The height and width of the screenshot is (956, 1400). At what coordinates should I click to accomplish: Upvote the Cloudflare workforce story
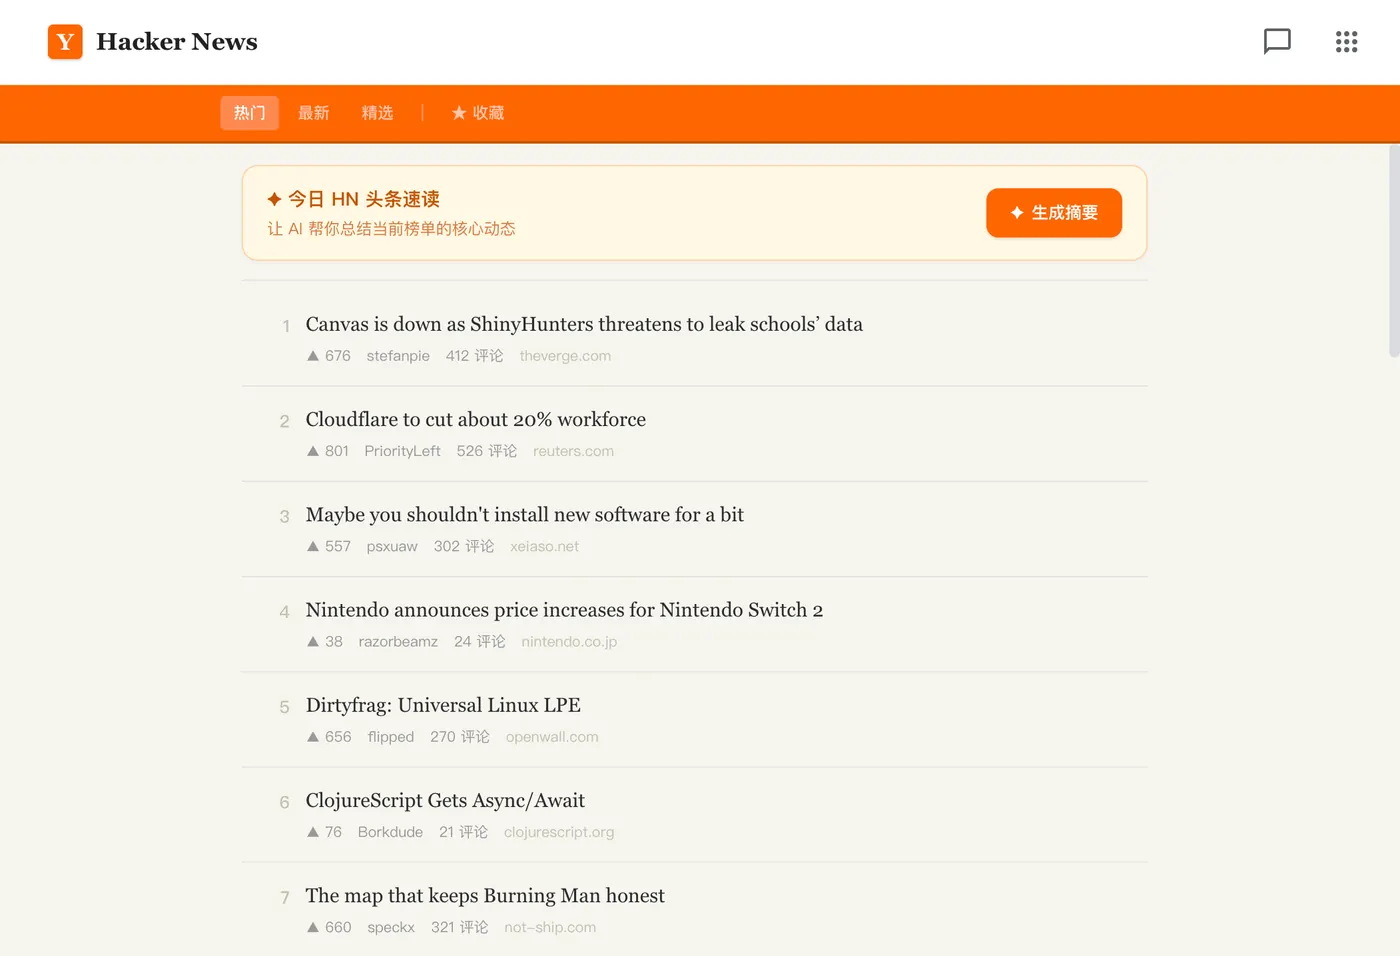(x=313, y=451)
